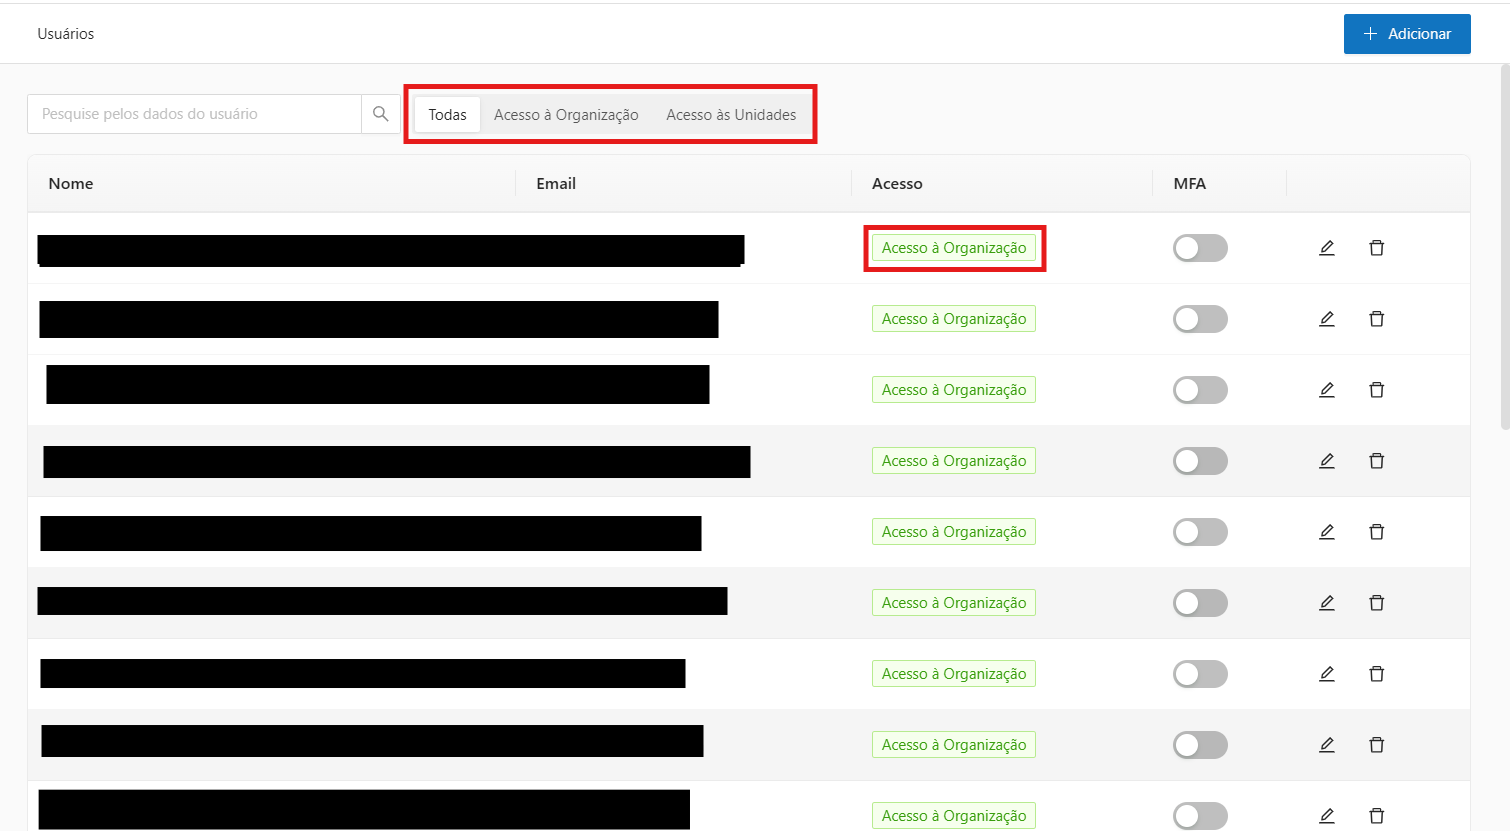Switch to Acesso às Unidades tab
The height and width of the screenshot is (831, 1510).
pos(731,115)
